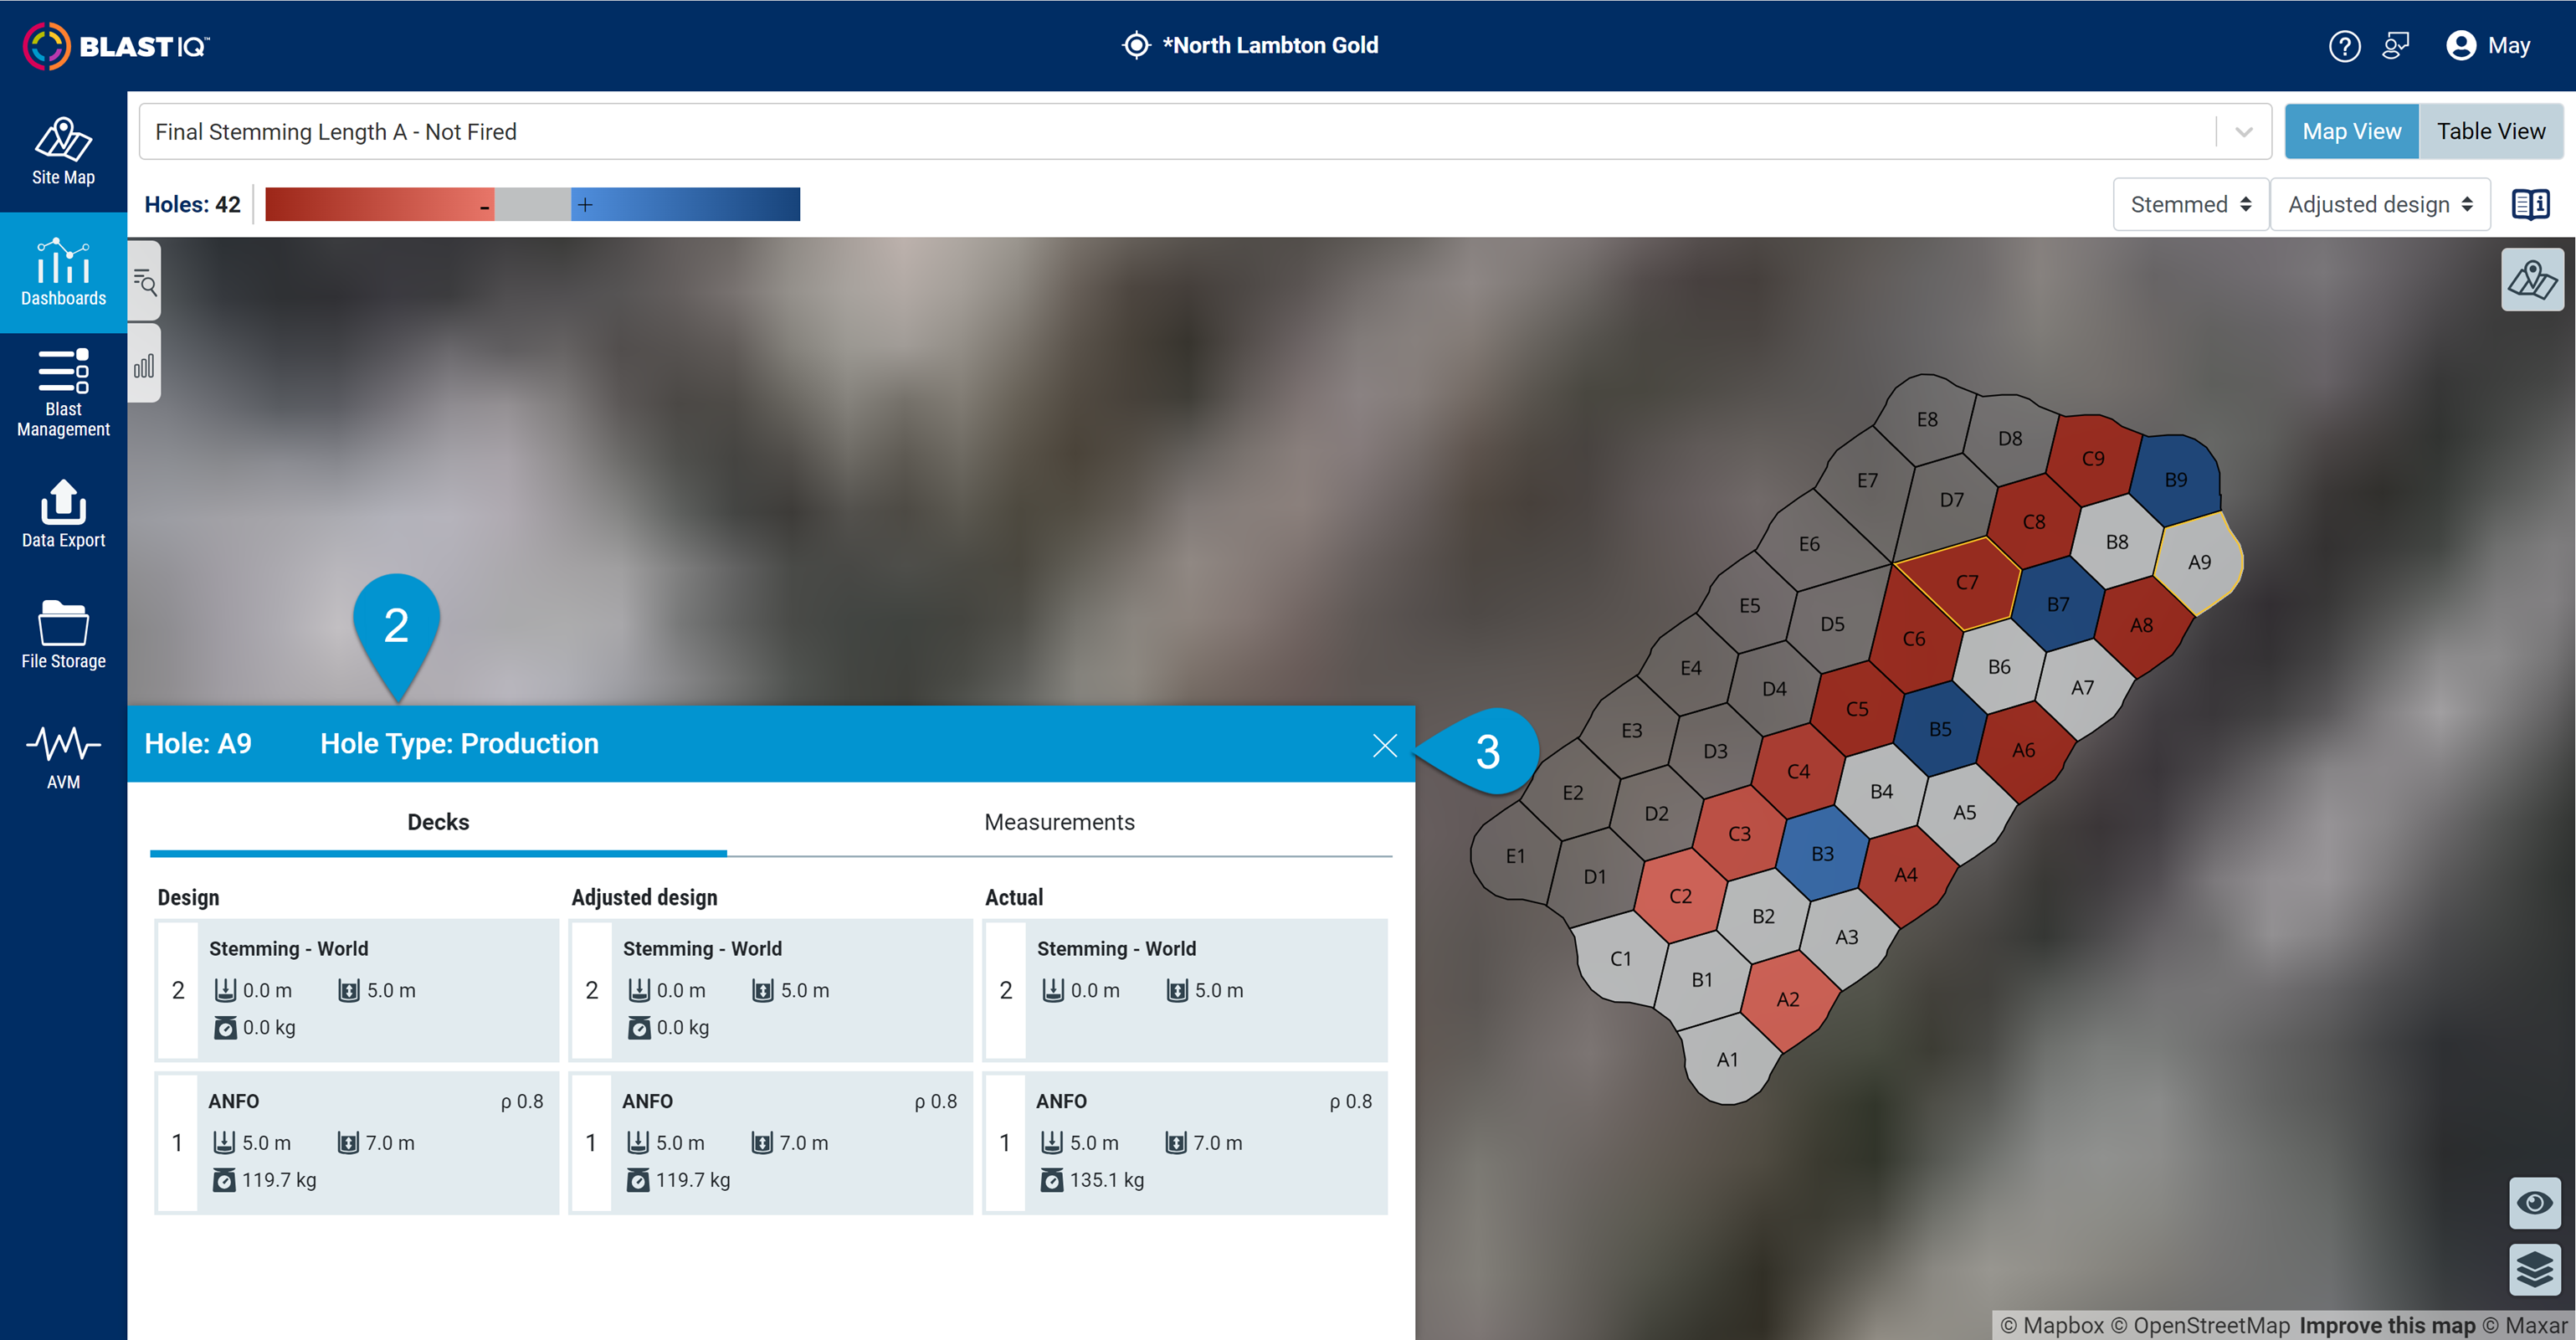
Task: Click the Design ANFO deck card
Action: click(357, 1143)
